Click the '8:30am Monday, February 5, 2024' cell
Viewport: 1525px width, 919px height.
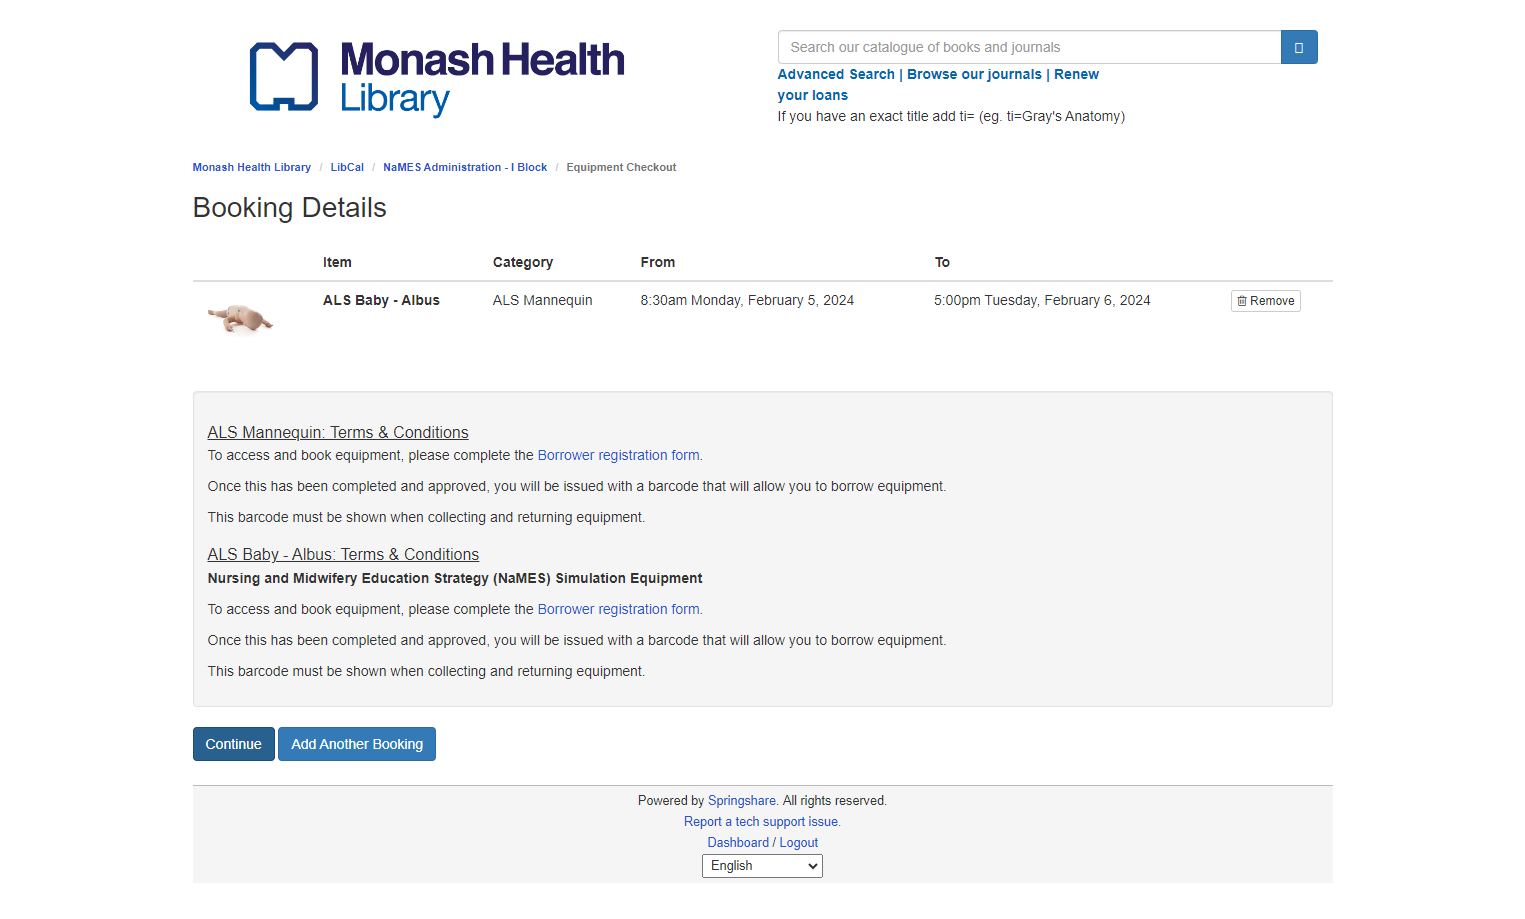tap(747, 300)
